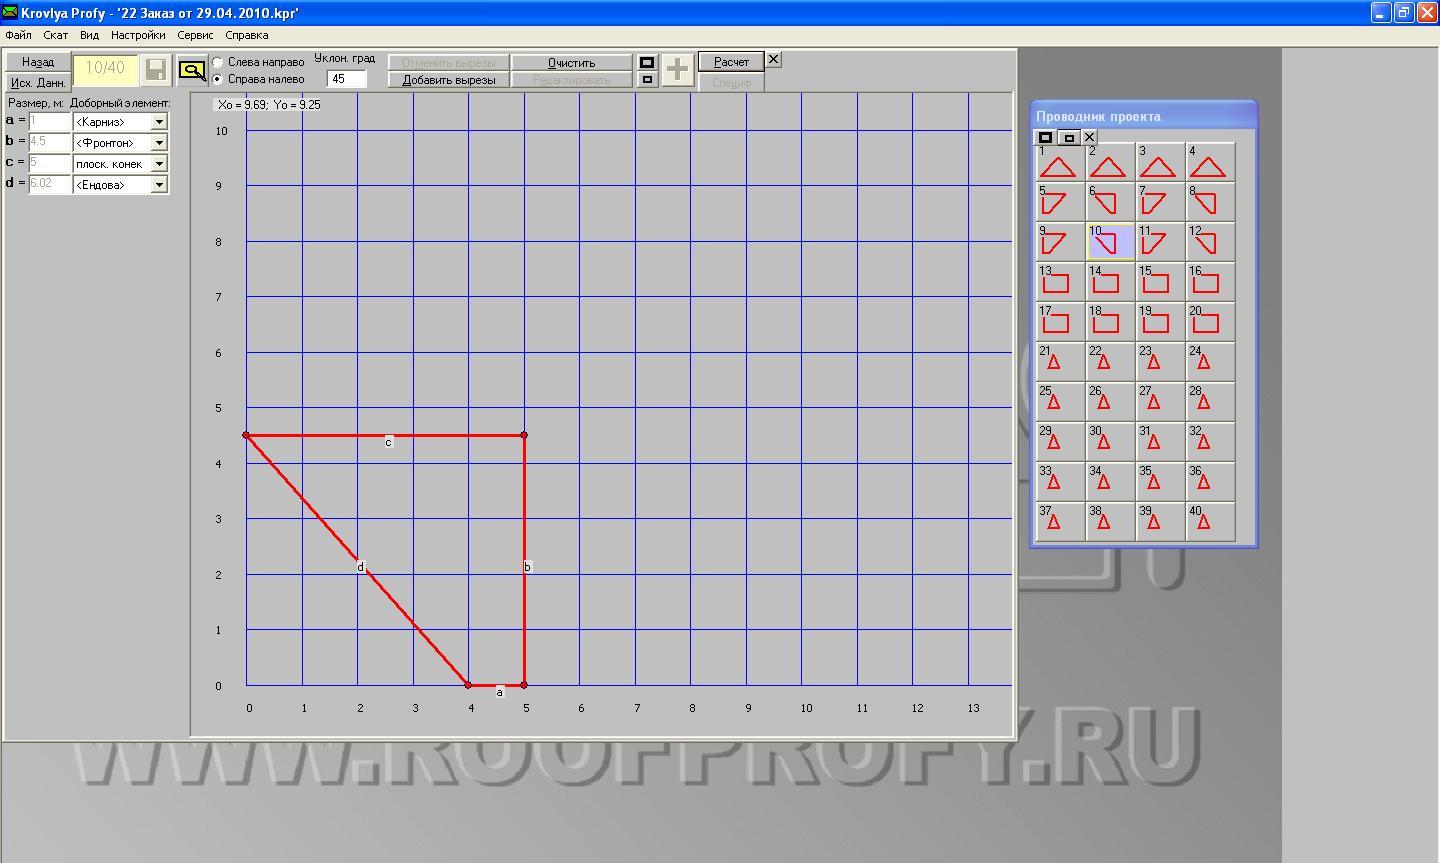Select triangle slope 1 in Проводник проекта
The width and height of the screenshot is (1440, 863).
(1061, 162)
